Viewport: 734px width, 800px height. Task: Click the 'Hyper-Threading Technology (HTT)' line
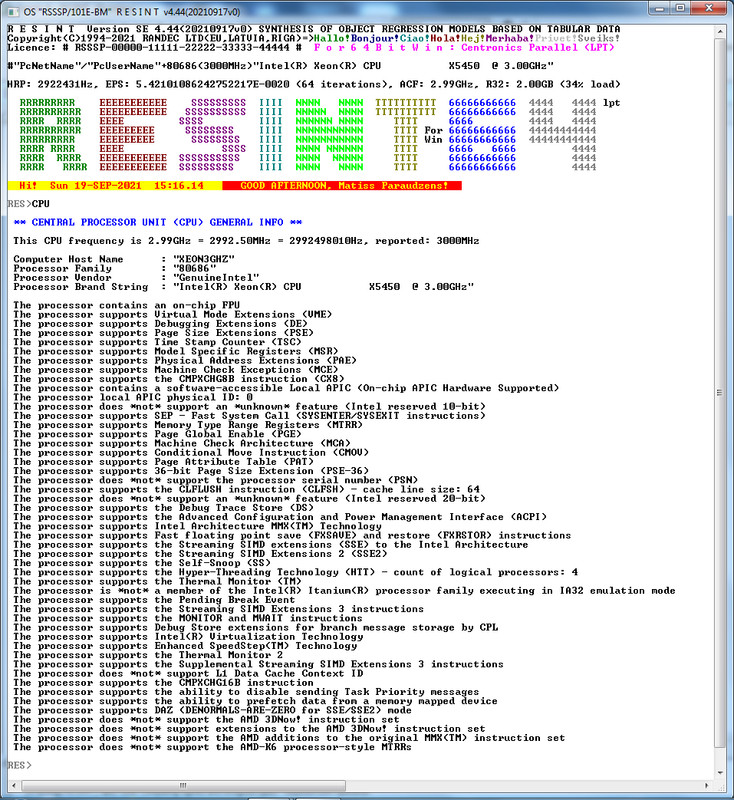pos(295,572)
